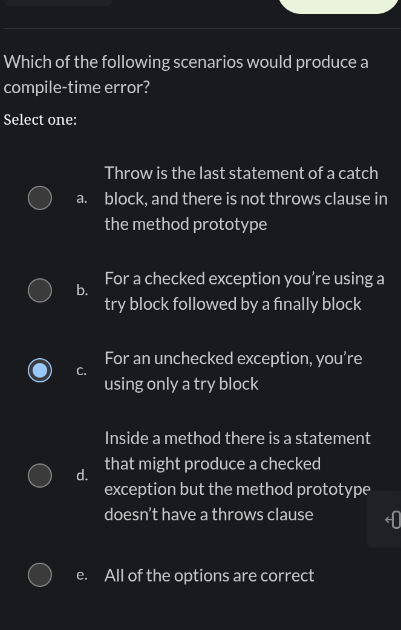Click the letter label 'a.'
This screenshot has height=630, width=401.
click(82, 198)
